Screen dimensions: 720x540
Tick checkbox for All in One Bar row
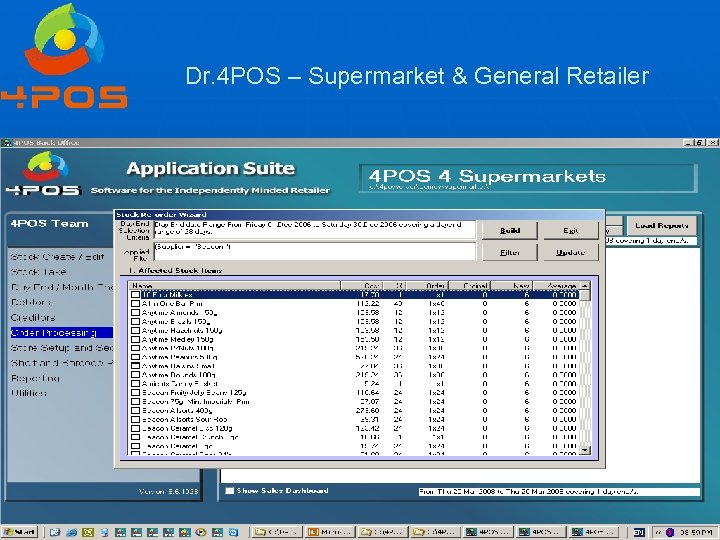[135, 304]
